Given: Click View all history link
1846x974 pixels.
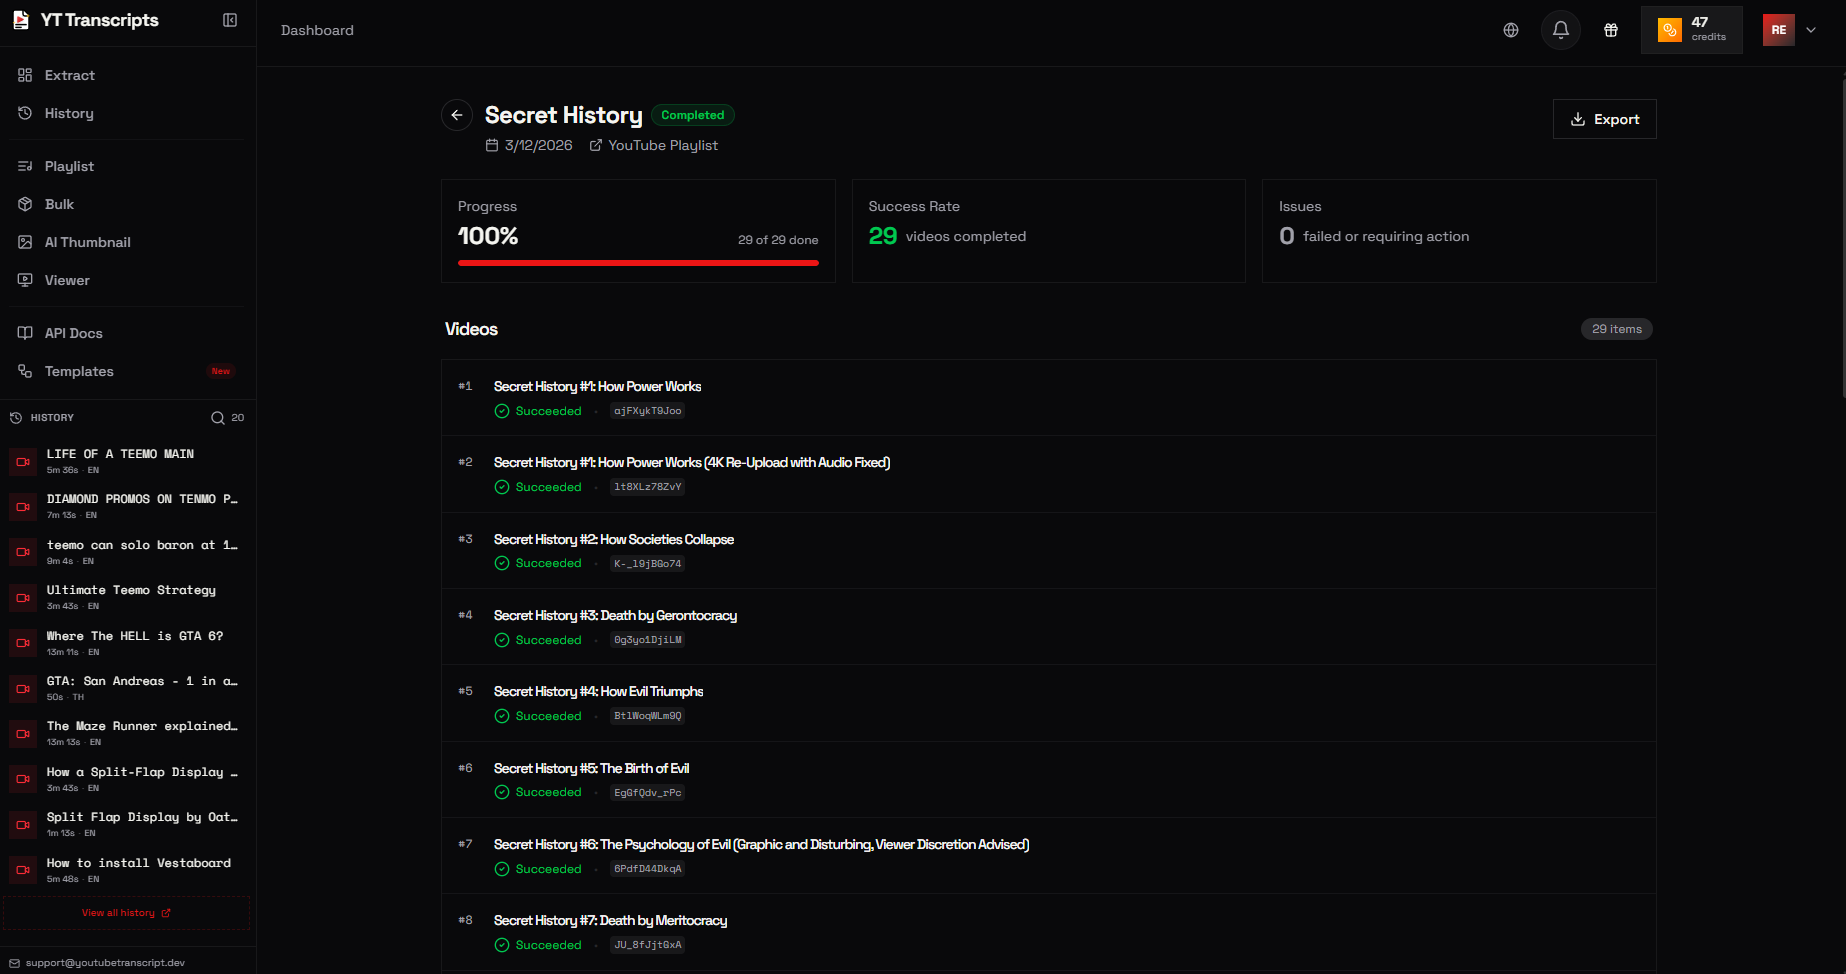Looking at the screenshot, I should (x=126, y=913).
